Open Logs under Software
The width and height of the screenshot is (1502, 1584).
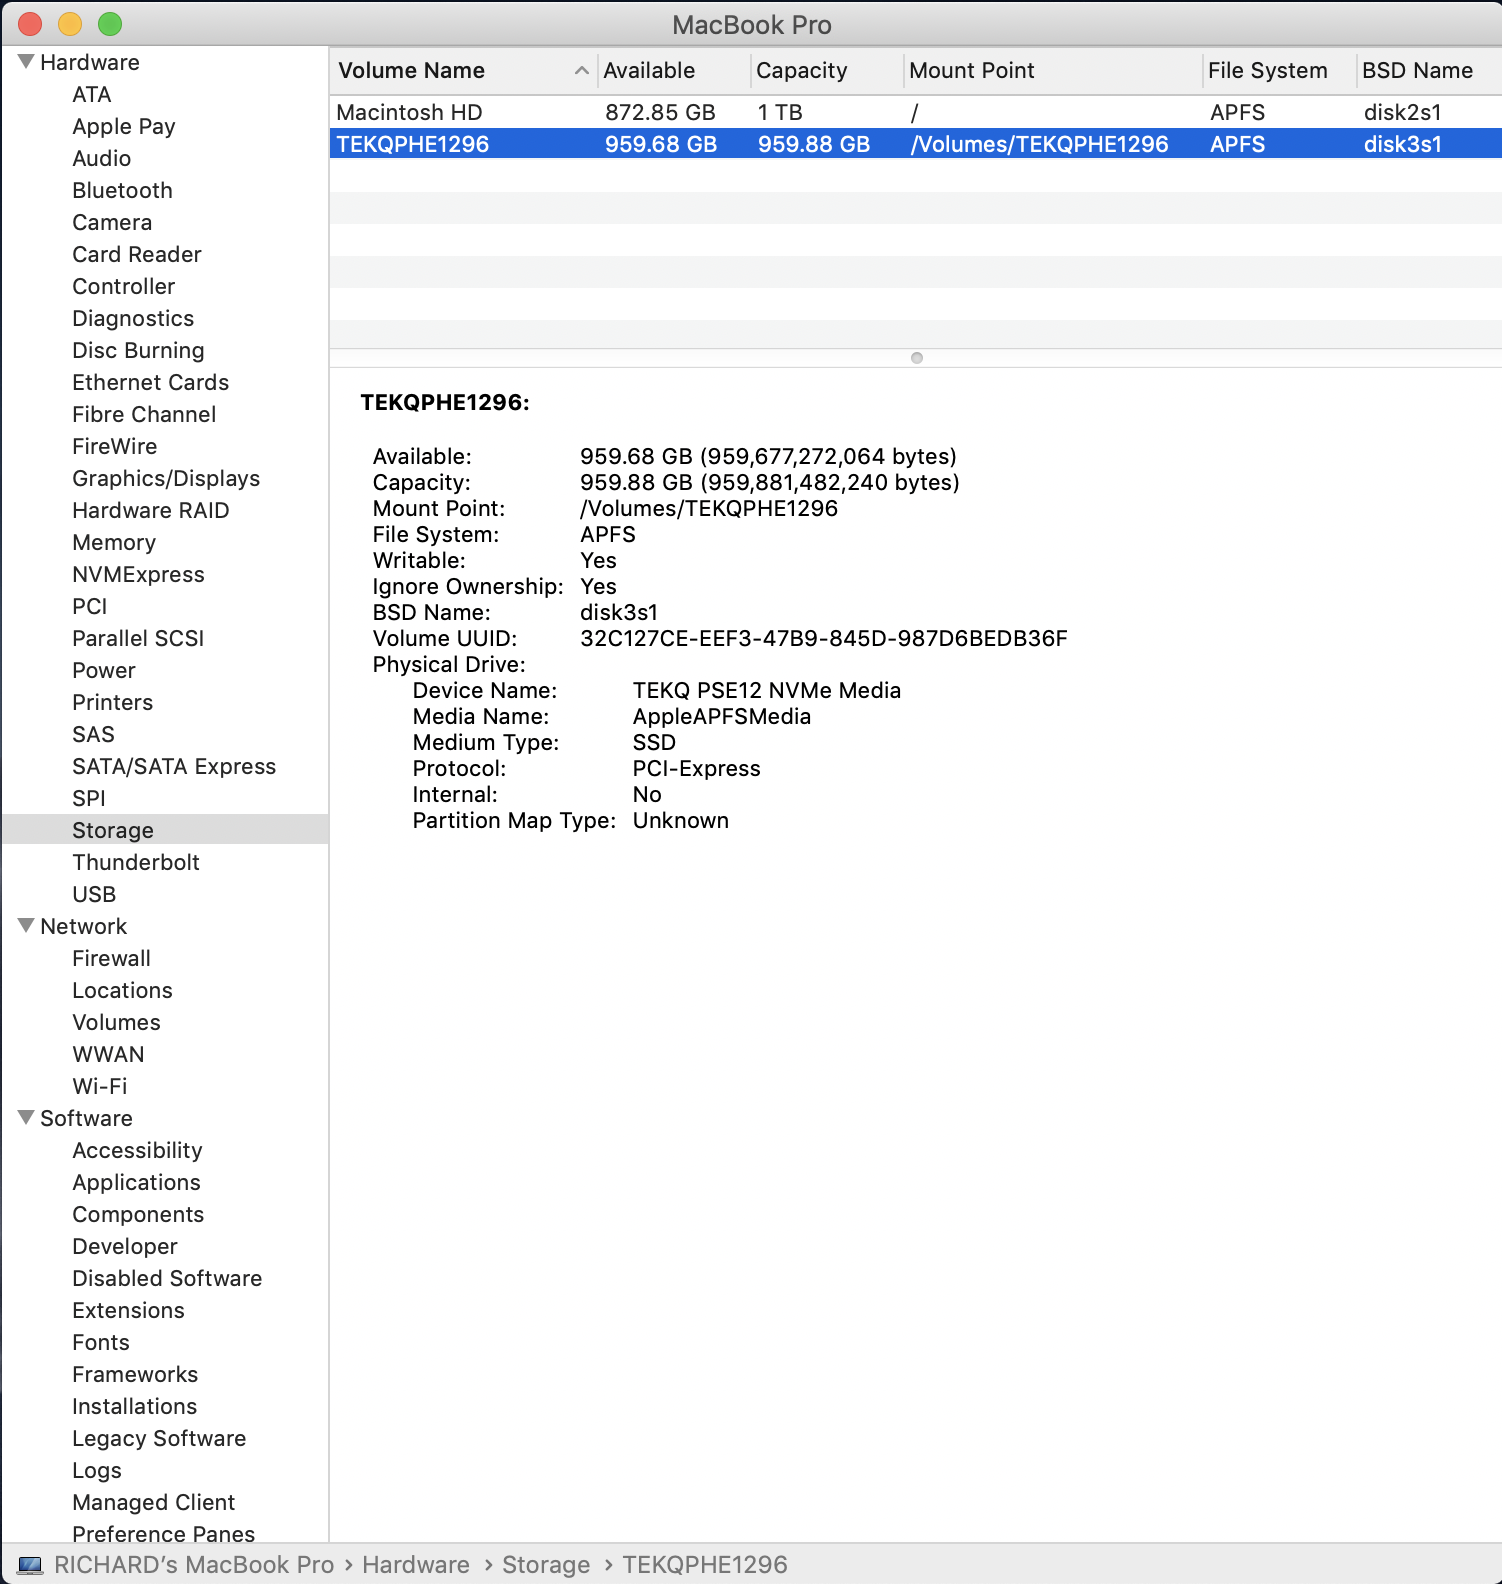pyautogui.click(x=97, y=1470)
